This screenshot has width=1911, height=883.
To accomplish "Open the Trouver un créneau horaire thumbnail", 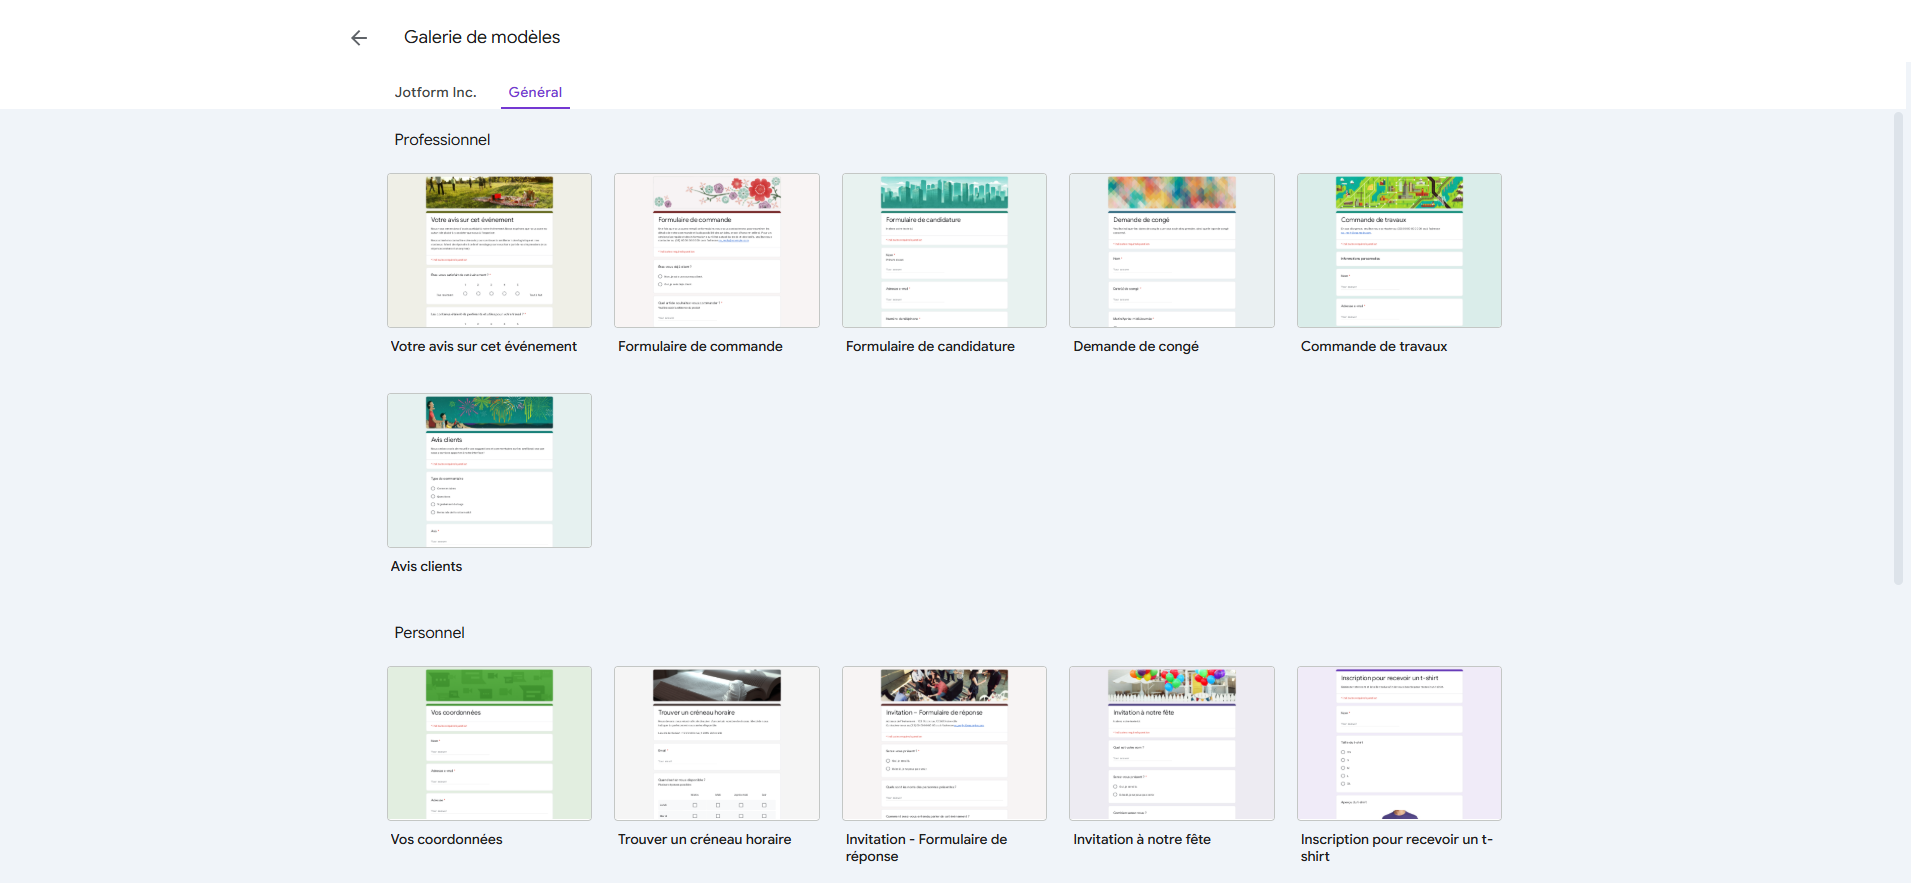I will [717, 743].
